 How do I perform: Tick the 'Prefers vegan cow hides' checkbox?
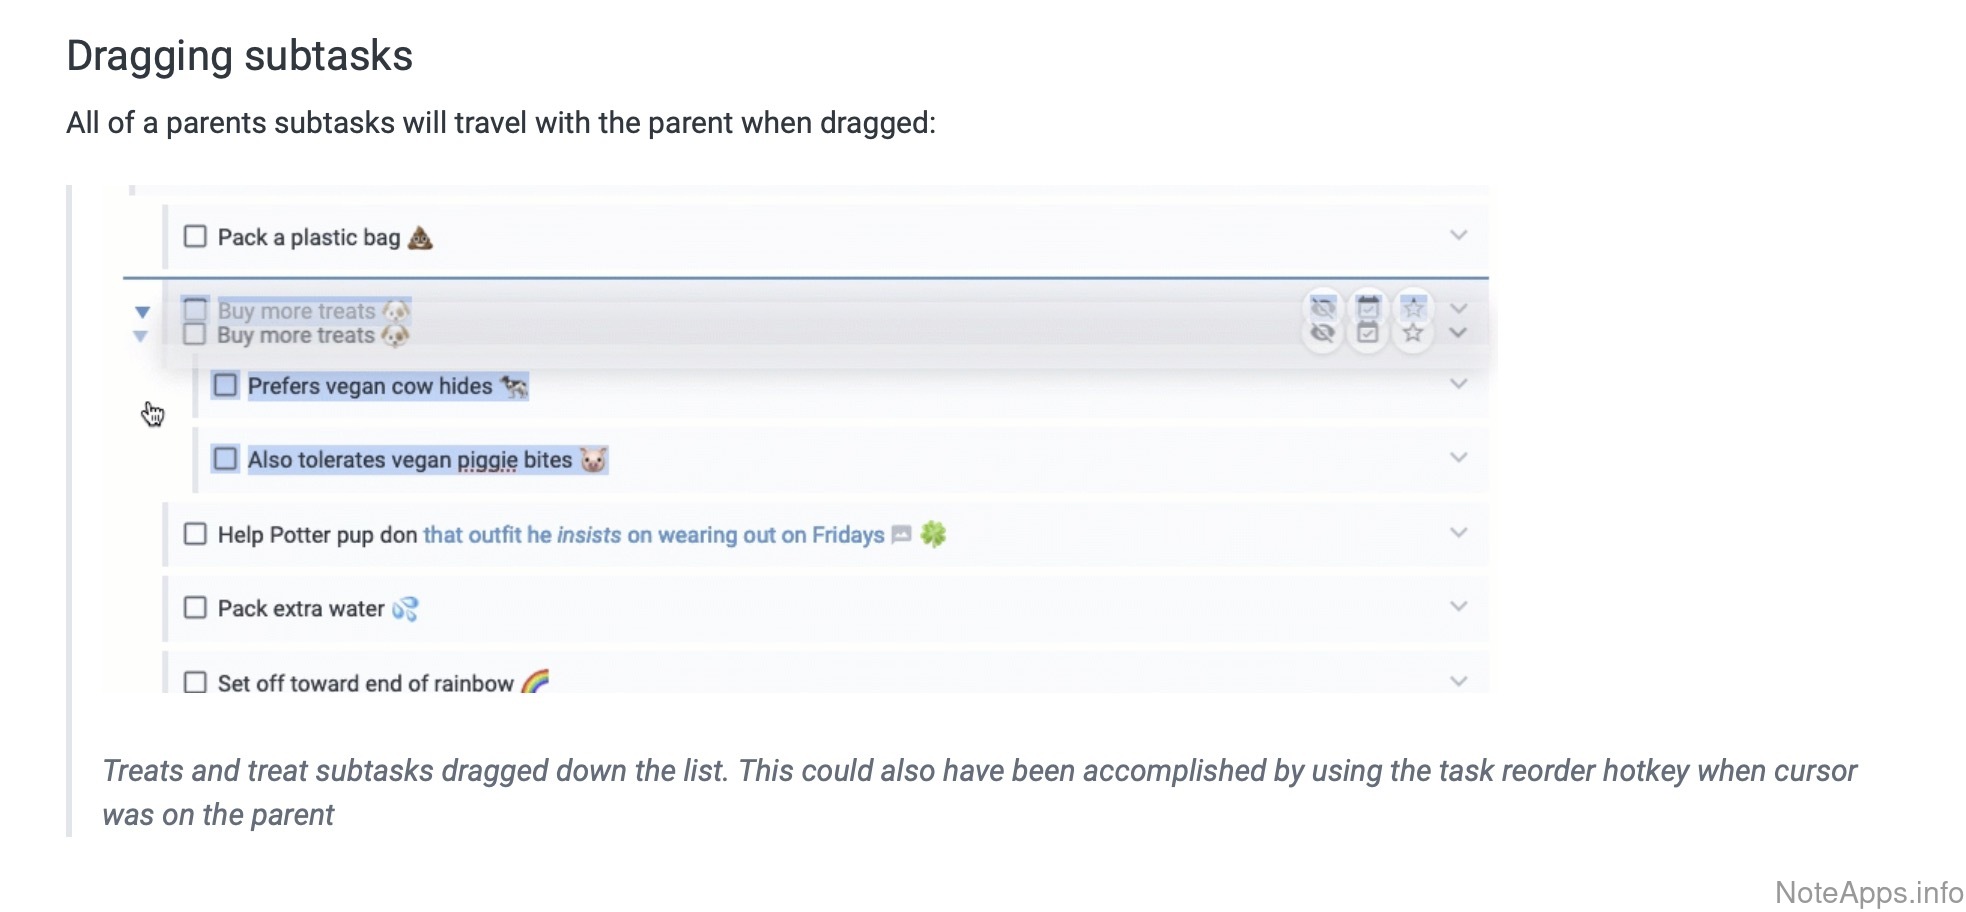pos(226,385)
